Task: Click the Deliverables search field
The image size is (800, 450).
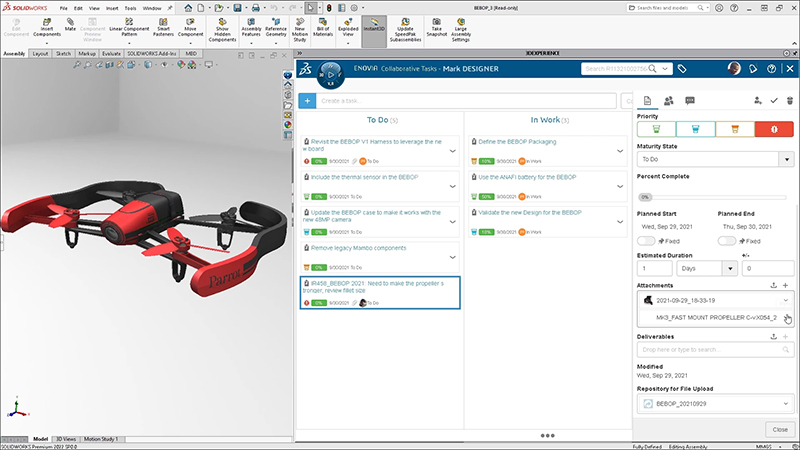Action: (715, 349)
